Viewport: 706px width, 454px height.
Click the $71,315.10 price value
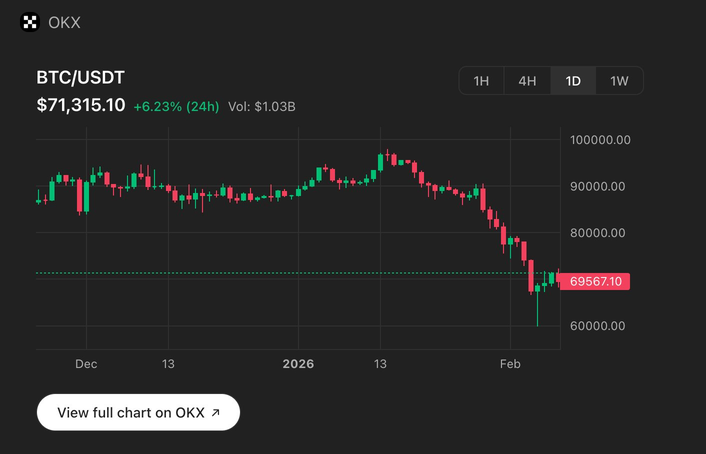tap(80, 105)
